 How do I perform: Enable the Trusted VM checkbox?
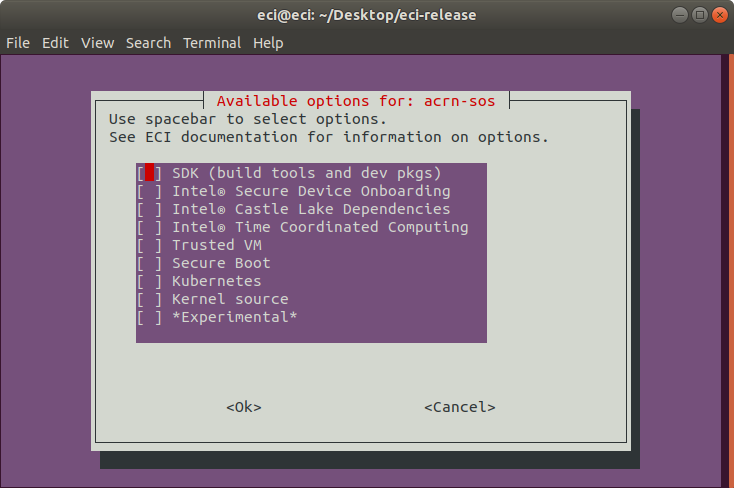[149, 245]
